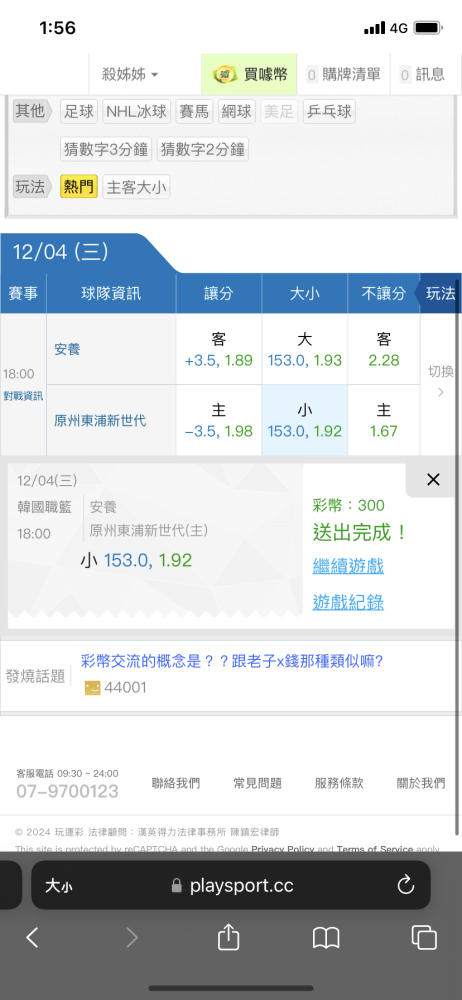Pick 主 −3.5, 1.98 spread bet
The width and height of the screenshot is (462, 1000).
click(x=219, y=420)
